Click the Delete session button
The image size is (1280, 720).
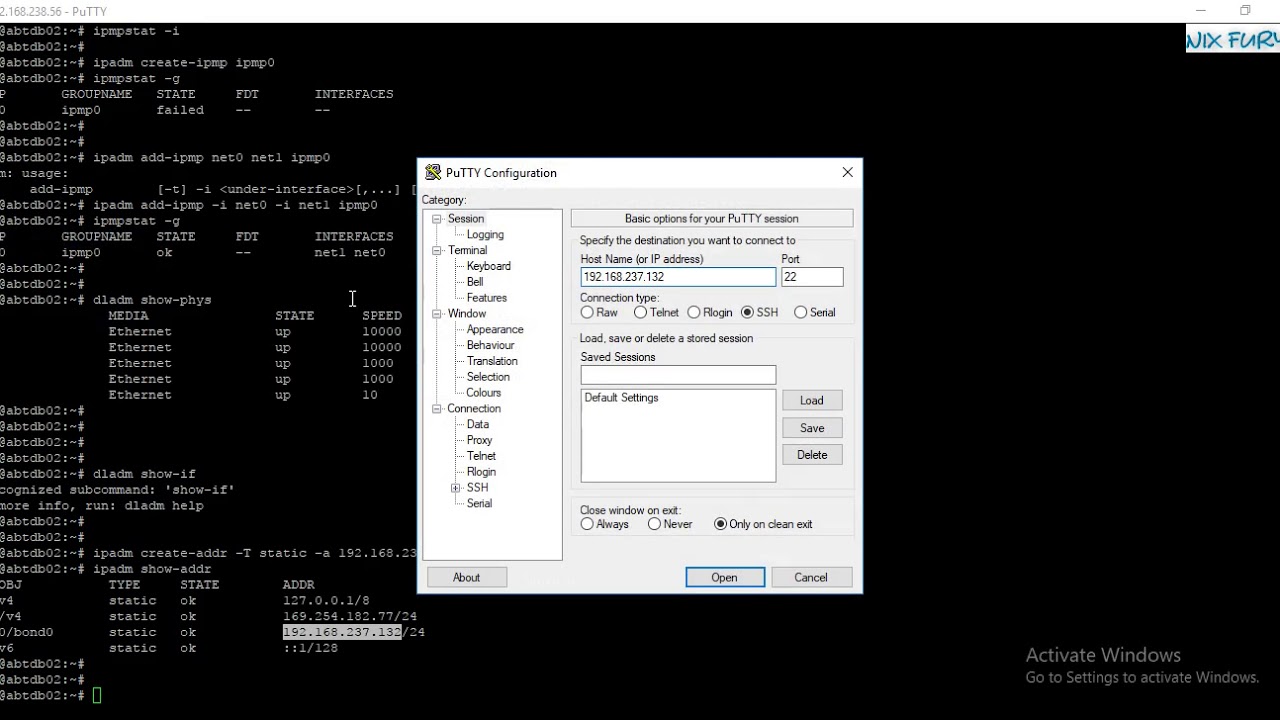(812, 455)
